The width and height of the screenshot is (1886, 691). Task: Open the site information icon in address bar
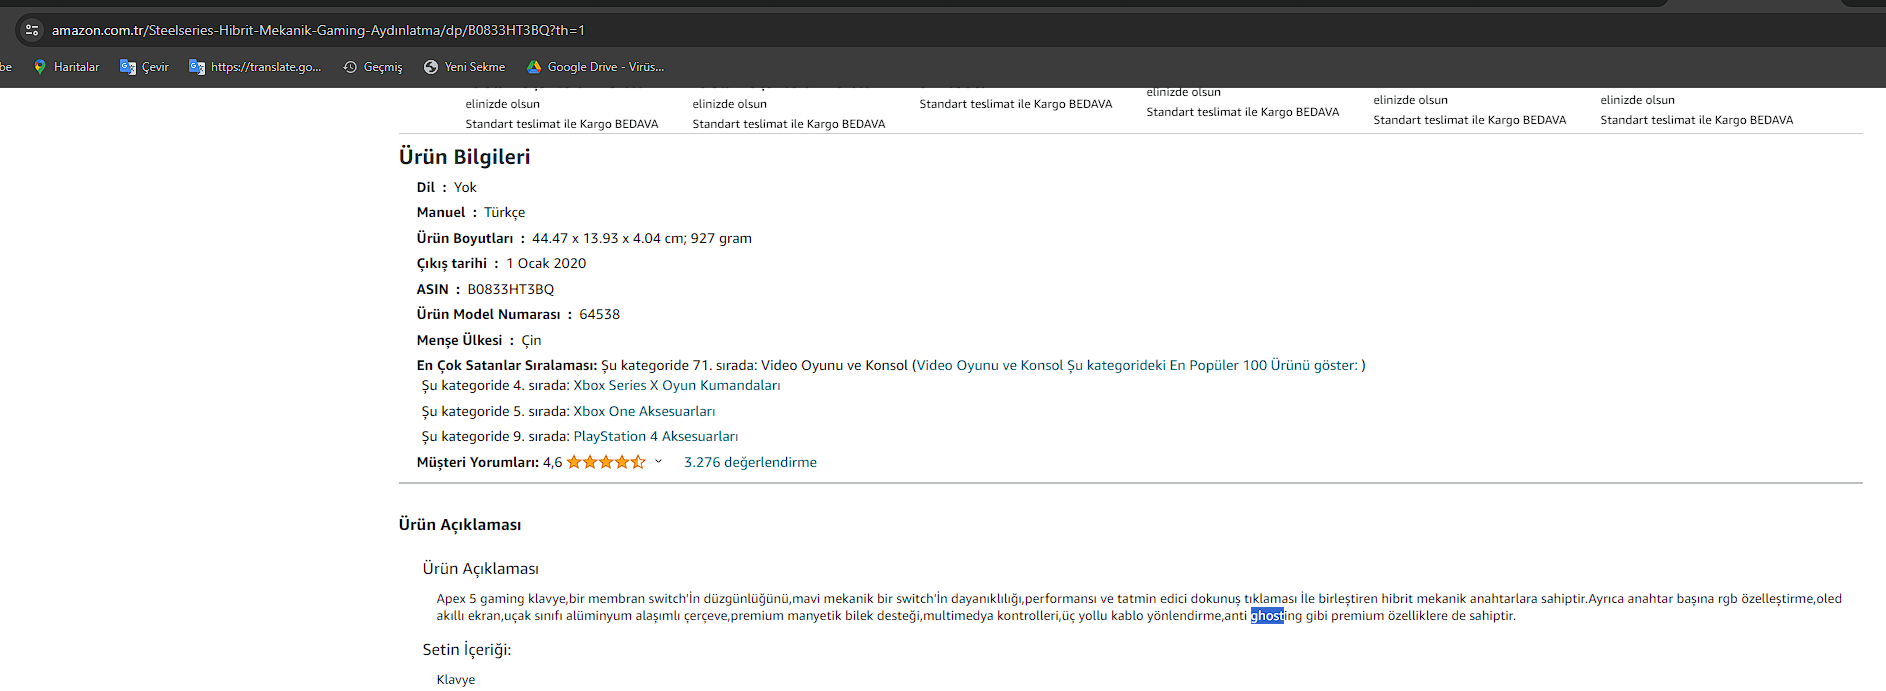click(x=32, y=30)
